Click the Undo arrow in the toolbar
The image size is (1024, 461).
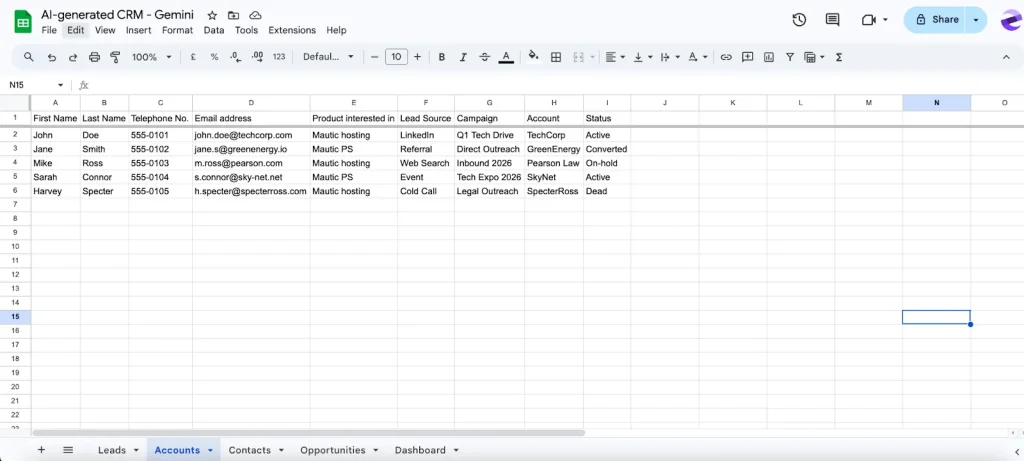(51, 57)
